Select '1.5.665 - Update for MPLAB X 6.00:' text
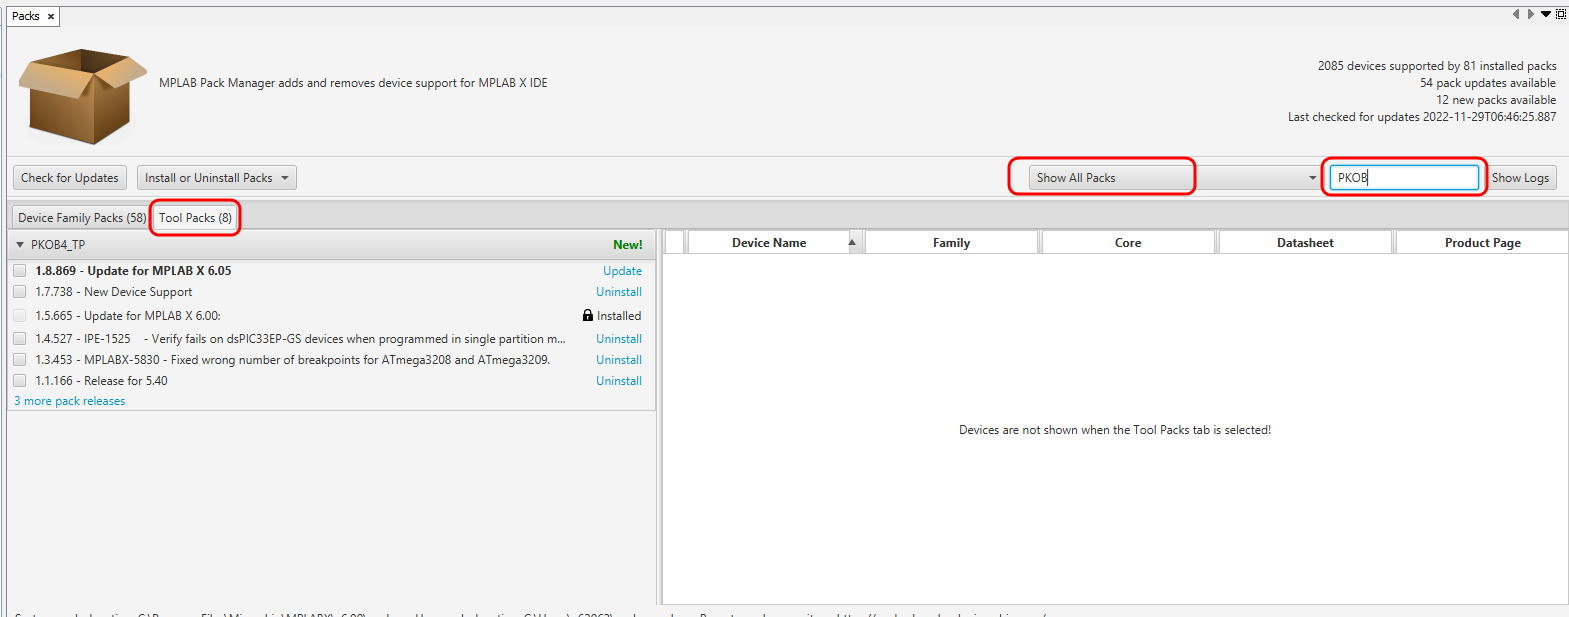 click(128, 316)
